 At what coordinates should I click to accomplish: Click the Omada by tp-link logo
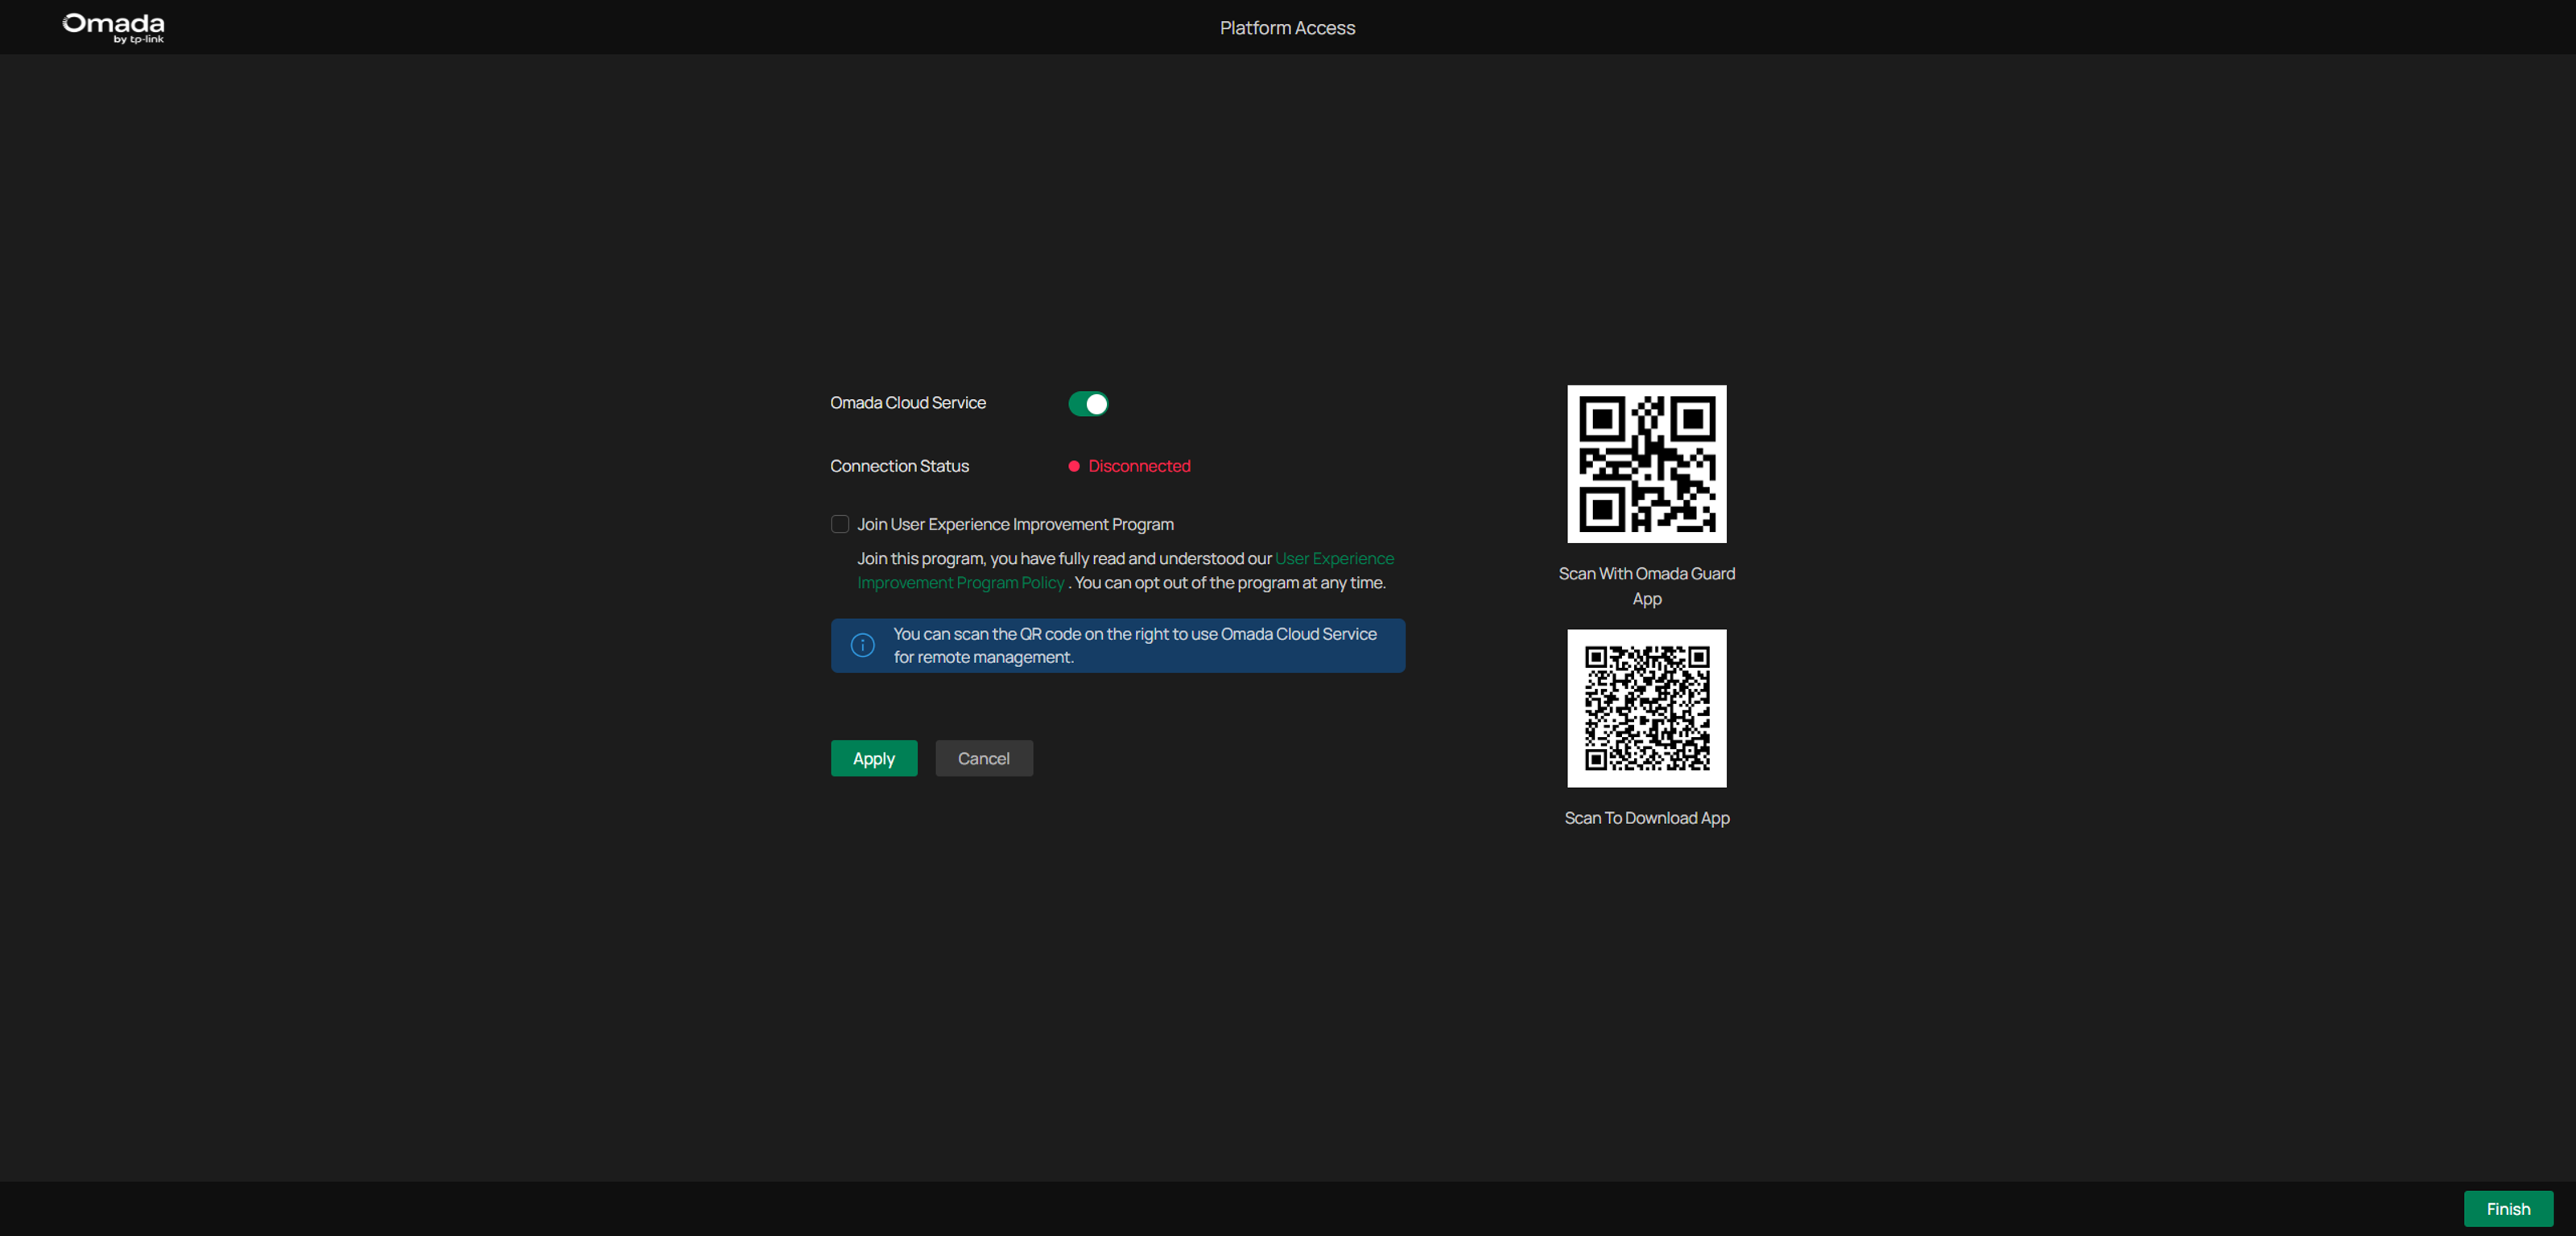(x=113, y=27)
